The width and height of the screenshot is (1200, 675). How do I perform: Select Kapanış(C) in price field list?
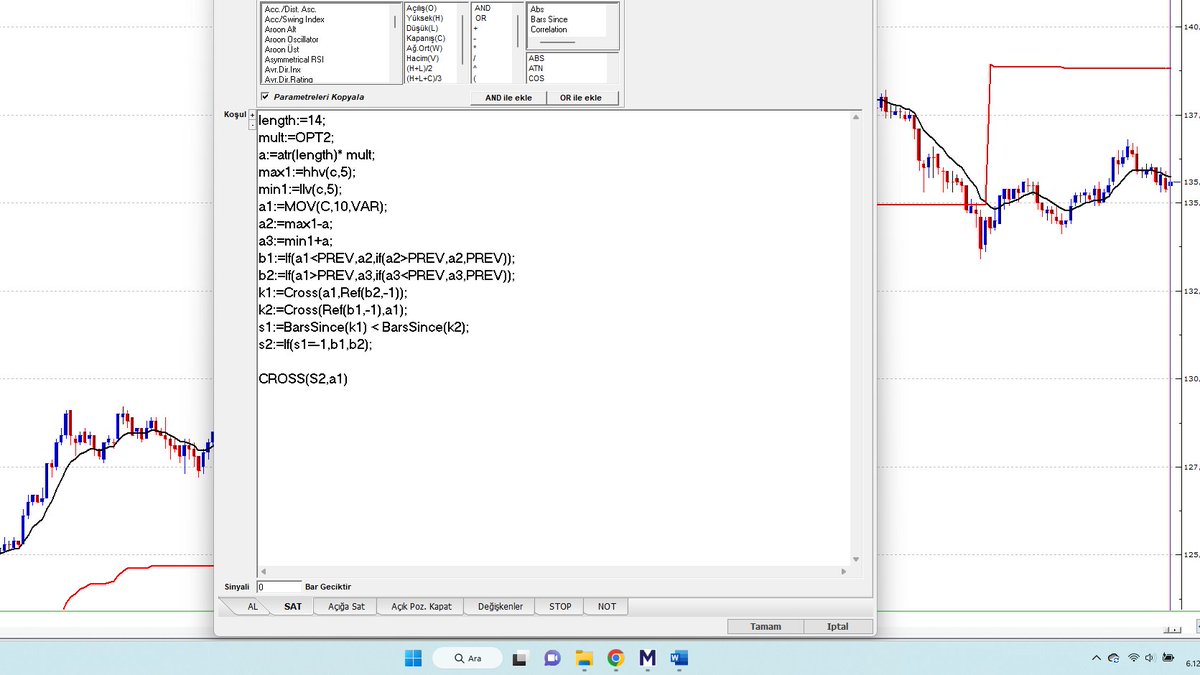pyautogui.click(x=425, y=38)
